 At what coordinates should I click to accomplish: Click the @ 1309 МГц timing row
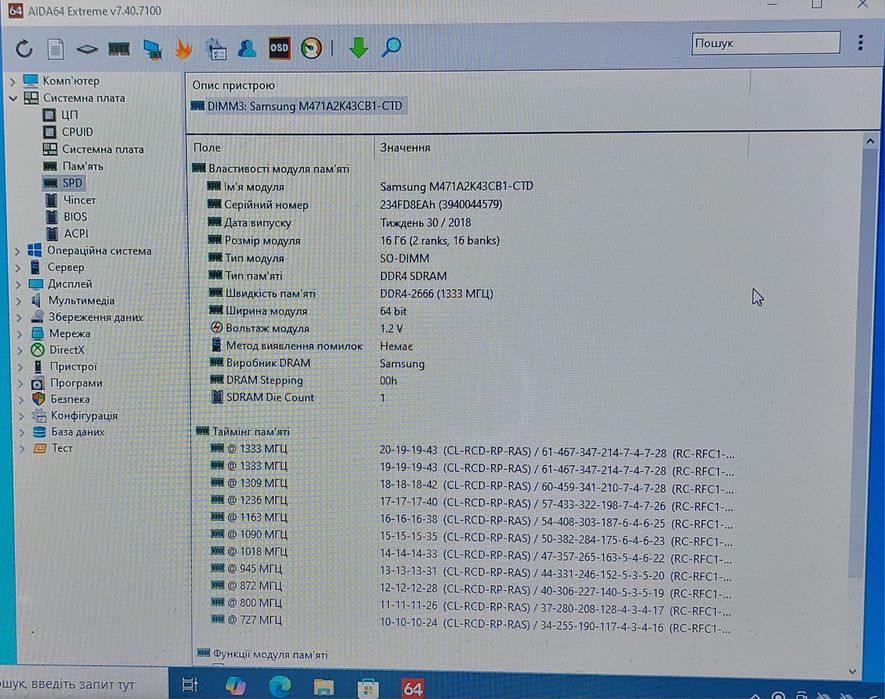click(x=472, y=484)
